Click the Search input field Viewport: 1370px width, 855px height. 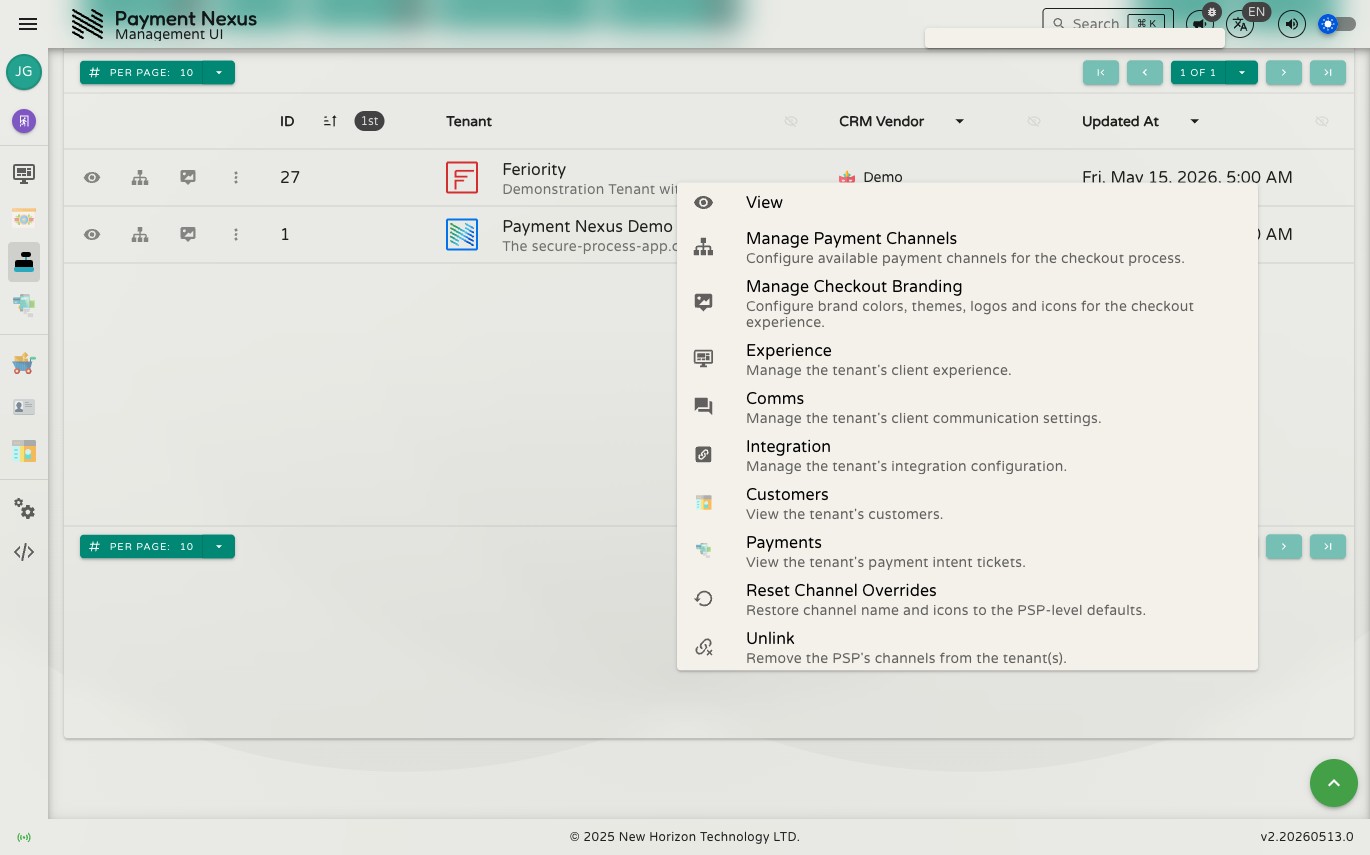(1108, 23)
